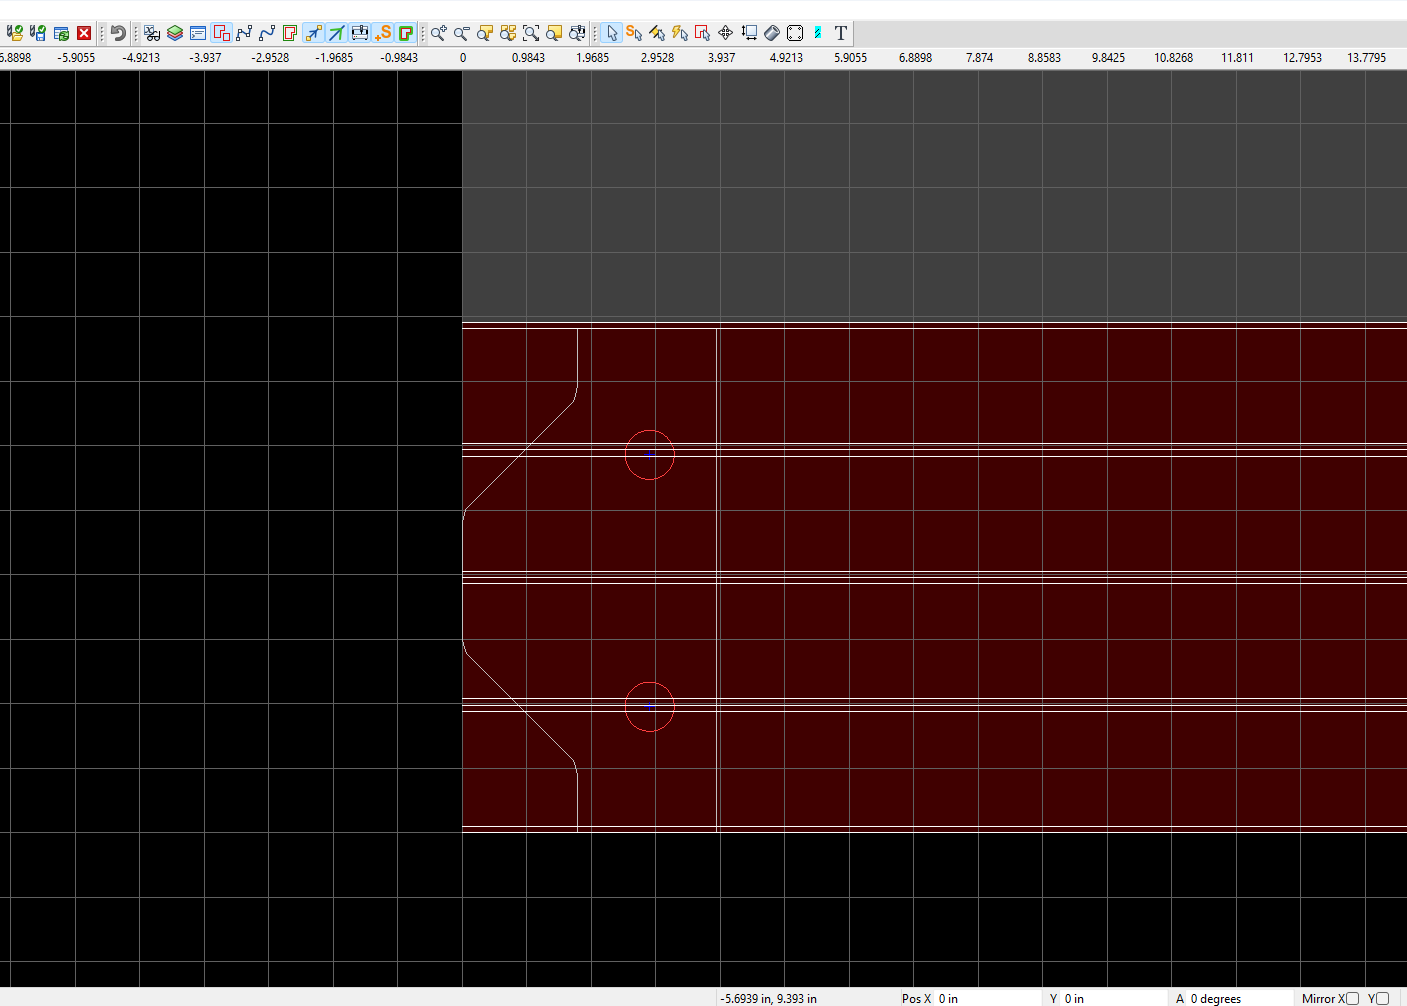Toggle the red overlapping rectangles icon
This screenshot has width=1407, height=1006.
click(x=221, y=33)
